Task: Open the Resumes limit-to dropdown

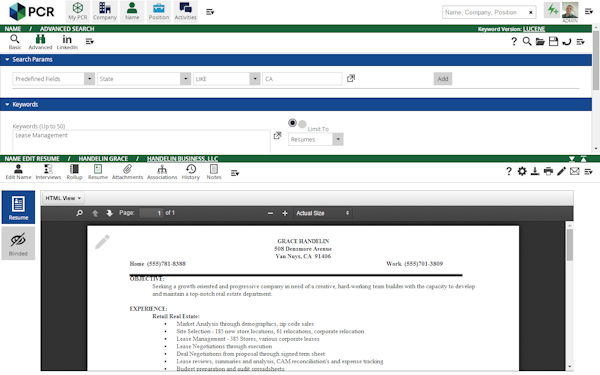Action: (316, 140)
